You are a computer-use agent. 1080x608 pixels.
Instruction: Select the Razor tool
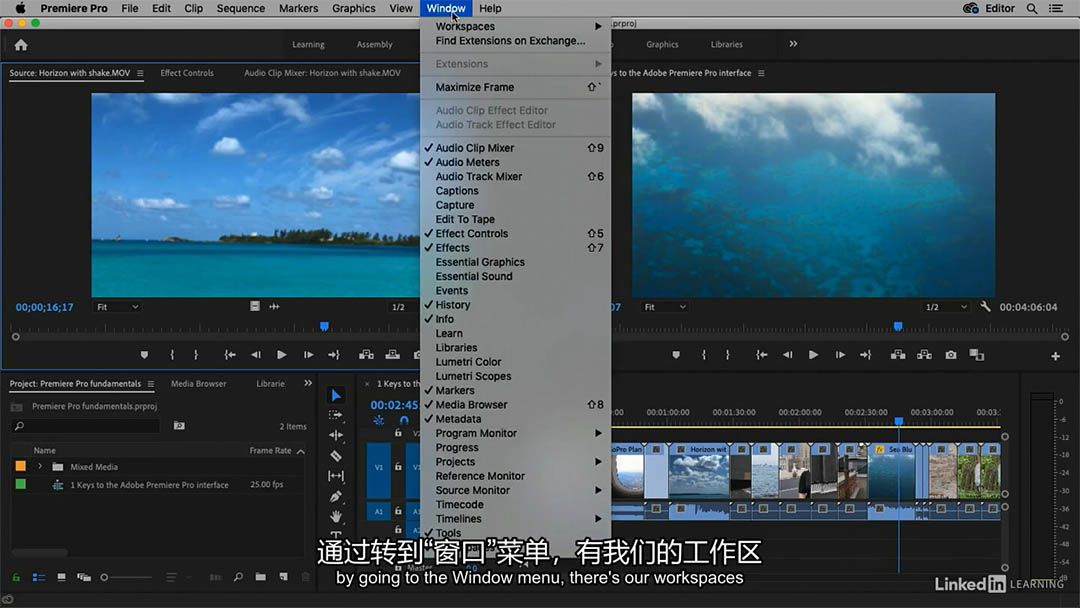coord(336,456)
